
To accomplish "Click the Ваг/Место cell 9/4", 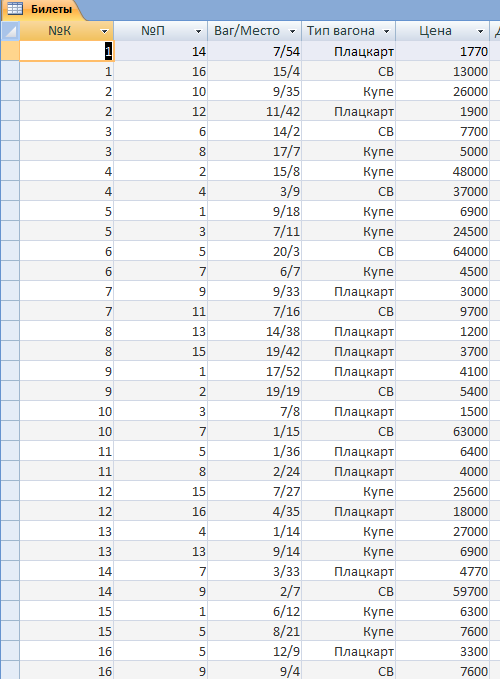I will point(255,670).
